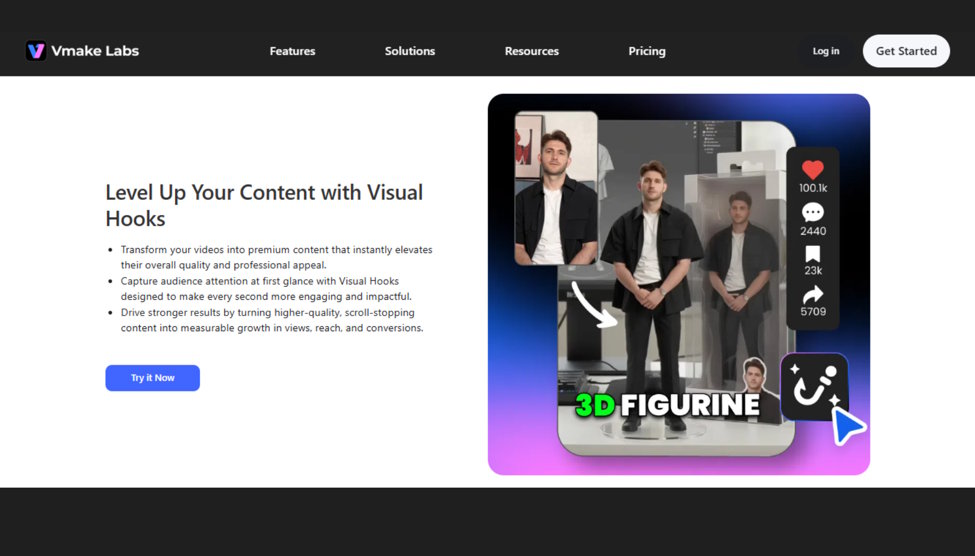Click the share arrow icon
This screenshot has height=556, width=975.
[x=813, y=295]
